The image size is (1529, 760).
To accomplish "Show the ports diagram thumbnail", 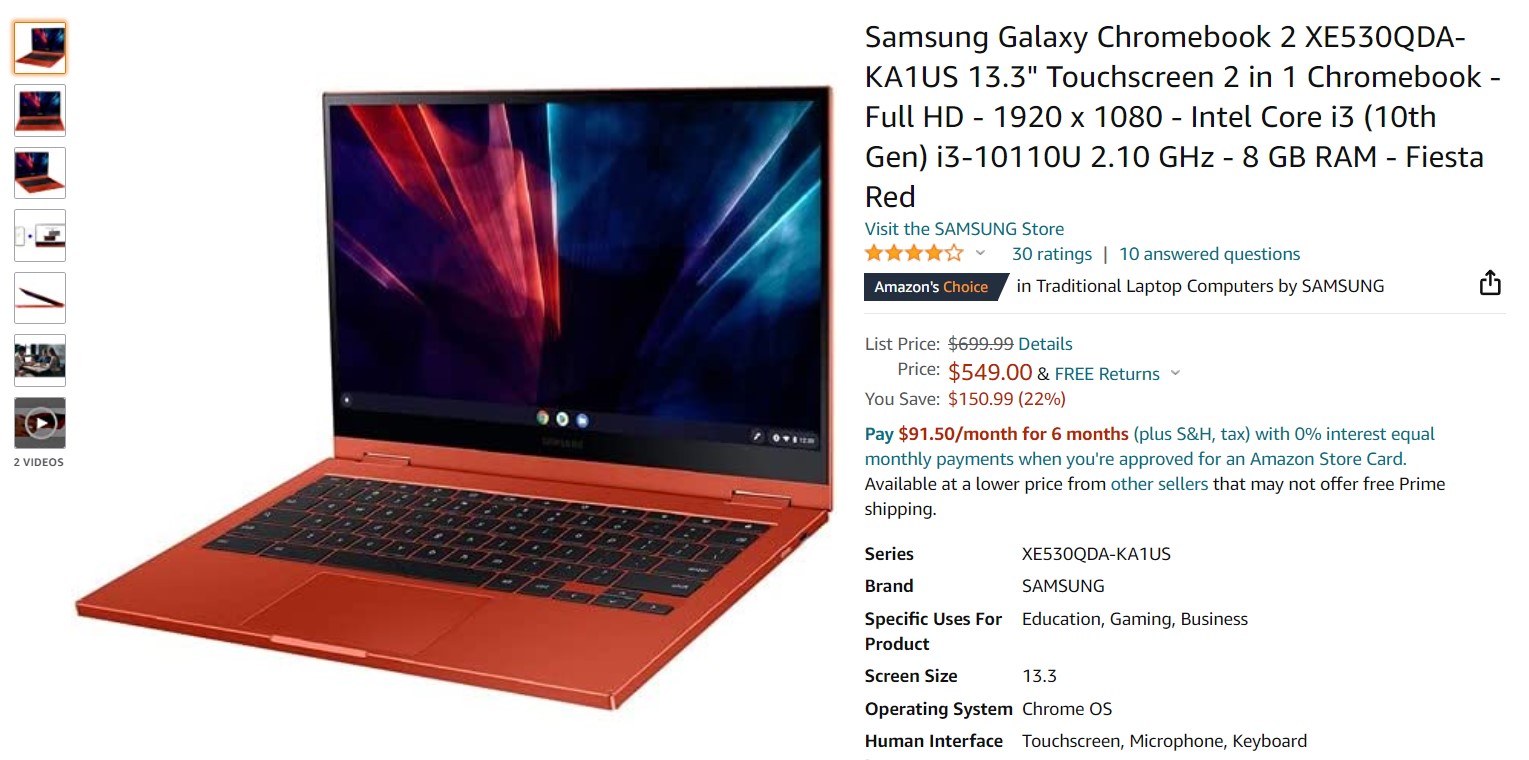I will click(40, 235).
